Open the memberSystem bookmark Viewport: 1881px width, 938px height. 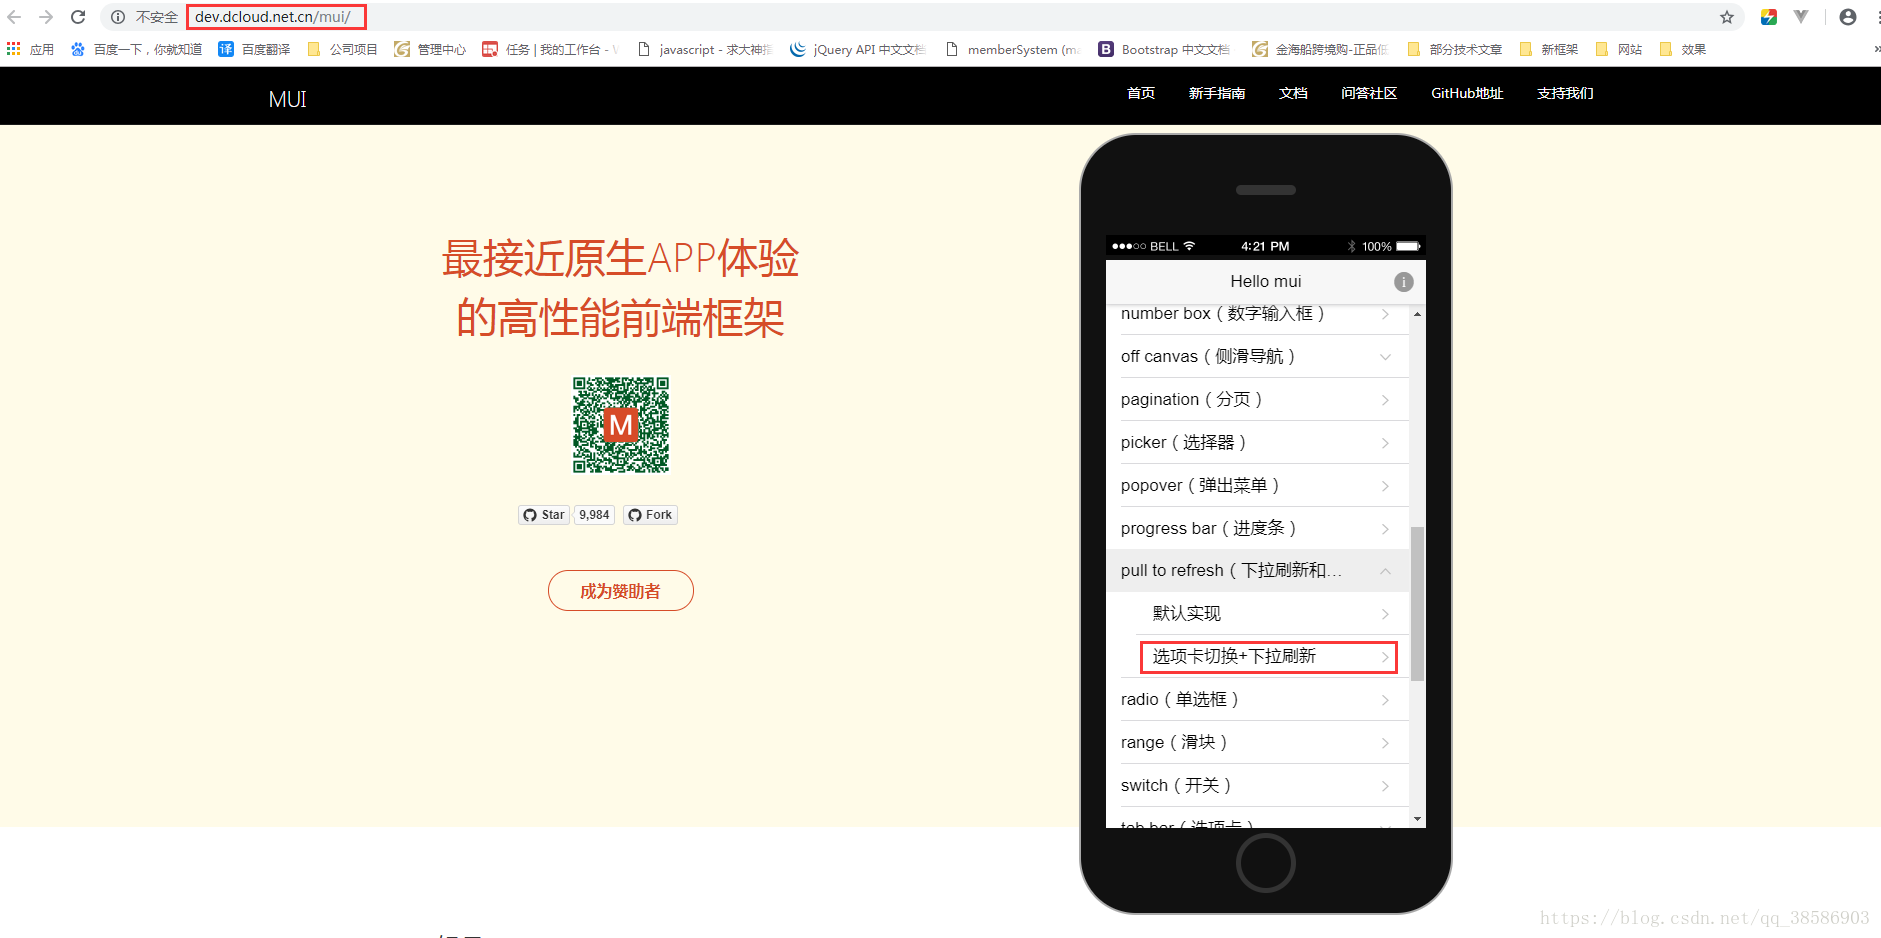[x=1012, y=49]
